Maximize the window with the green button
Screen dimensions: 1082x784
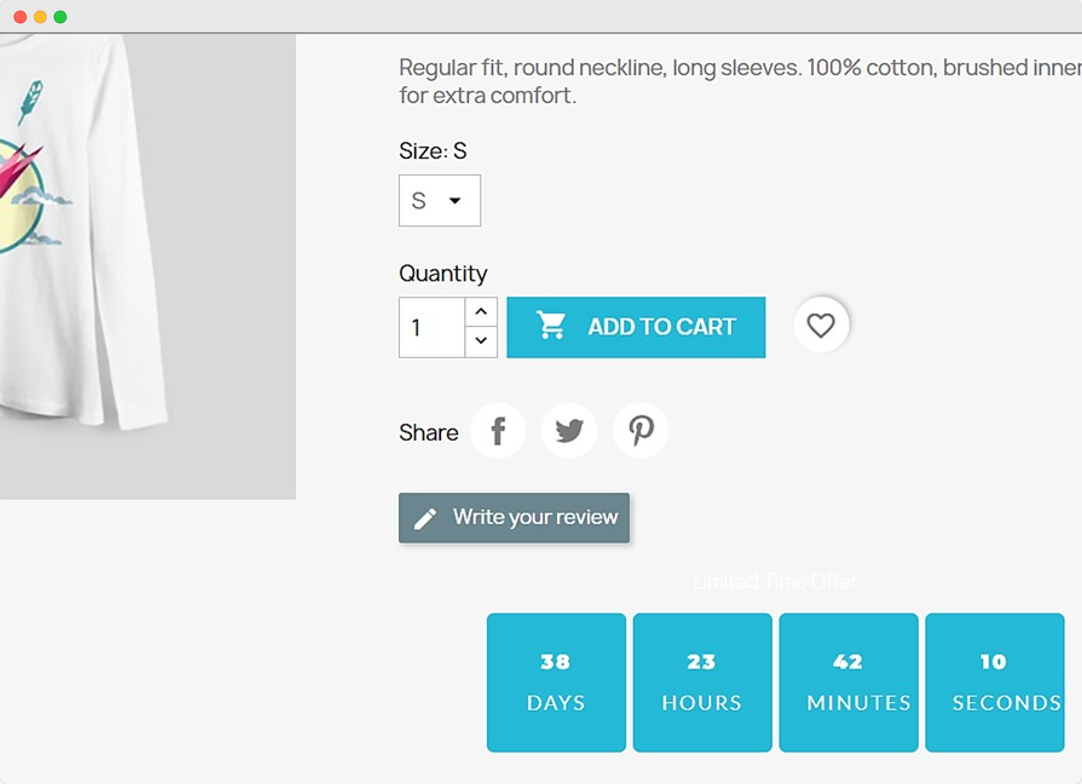point(60,17)
